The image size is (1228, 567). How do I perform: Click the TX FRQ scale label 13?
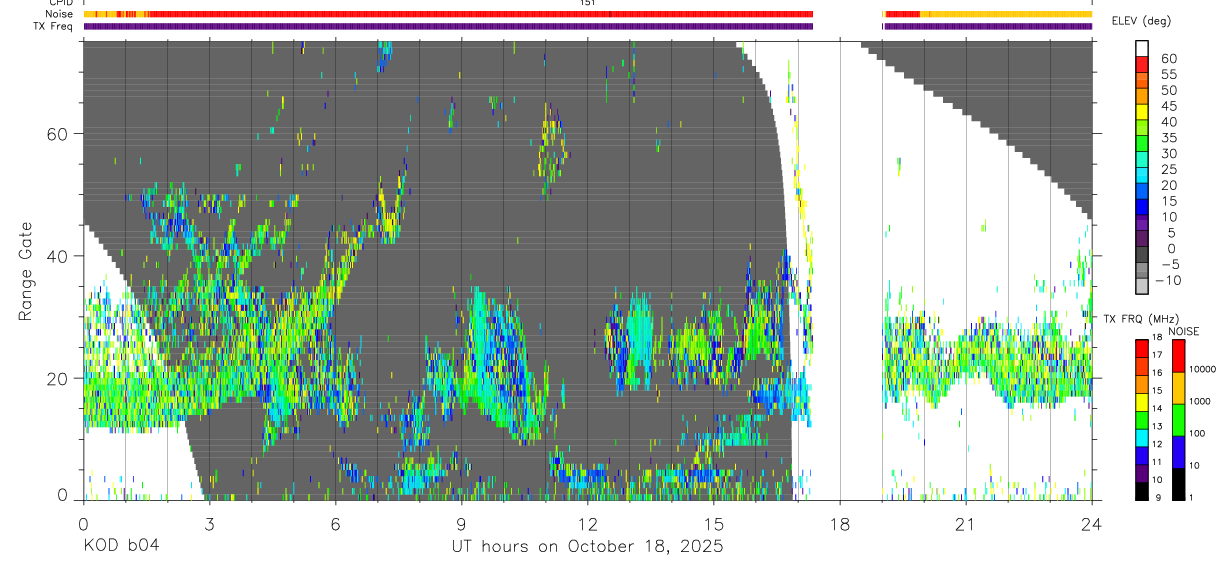click(1158, 427)
